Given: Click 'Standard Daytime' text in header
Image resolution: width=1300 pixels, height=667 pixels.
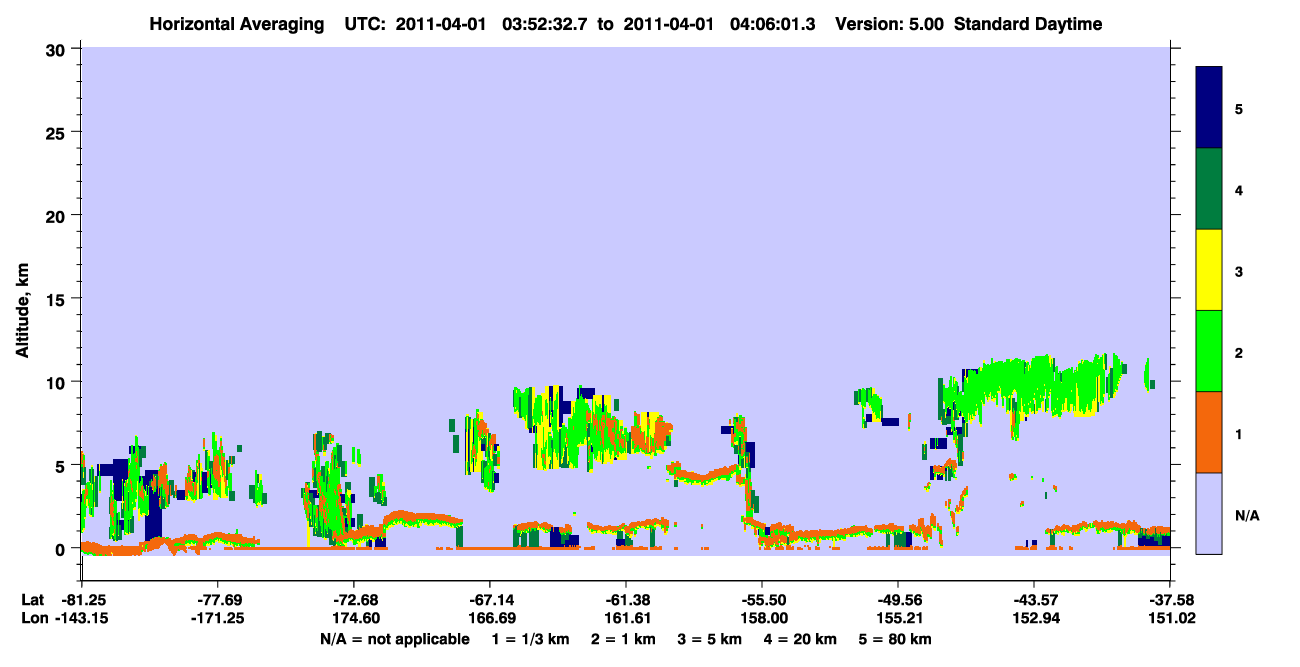Looking at the screenshot, I should [x=1028, y=24].
